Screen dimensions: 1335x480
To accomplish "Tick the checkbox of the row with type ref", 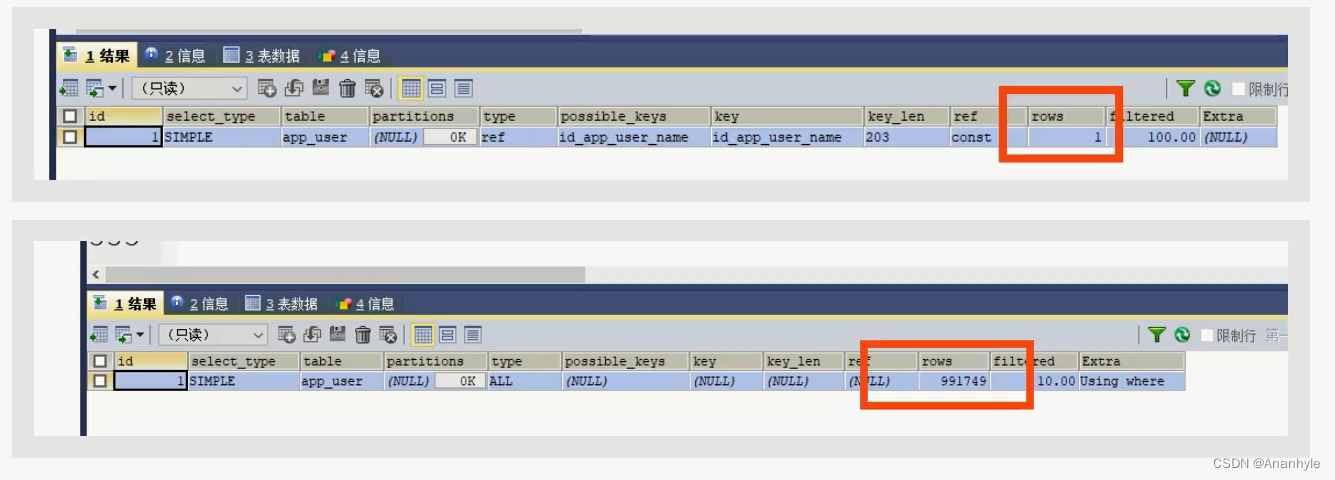I will (x=70, y=137).
